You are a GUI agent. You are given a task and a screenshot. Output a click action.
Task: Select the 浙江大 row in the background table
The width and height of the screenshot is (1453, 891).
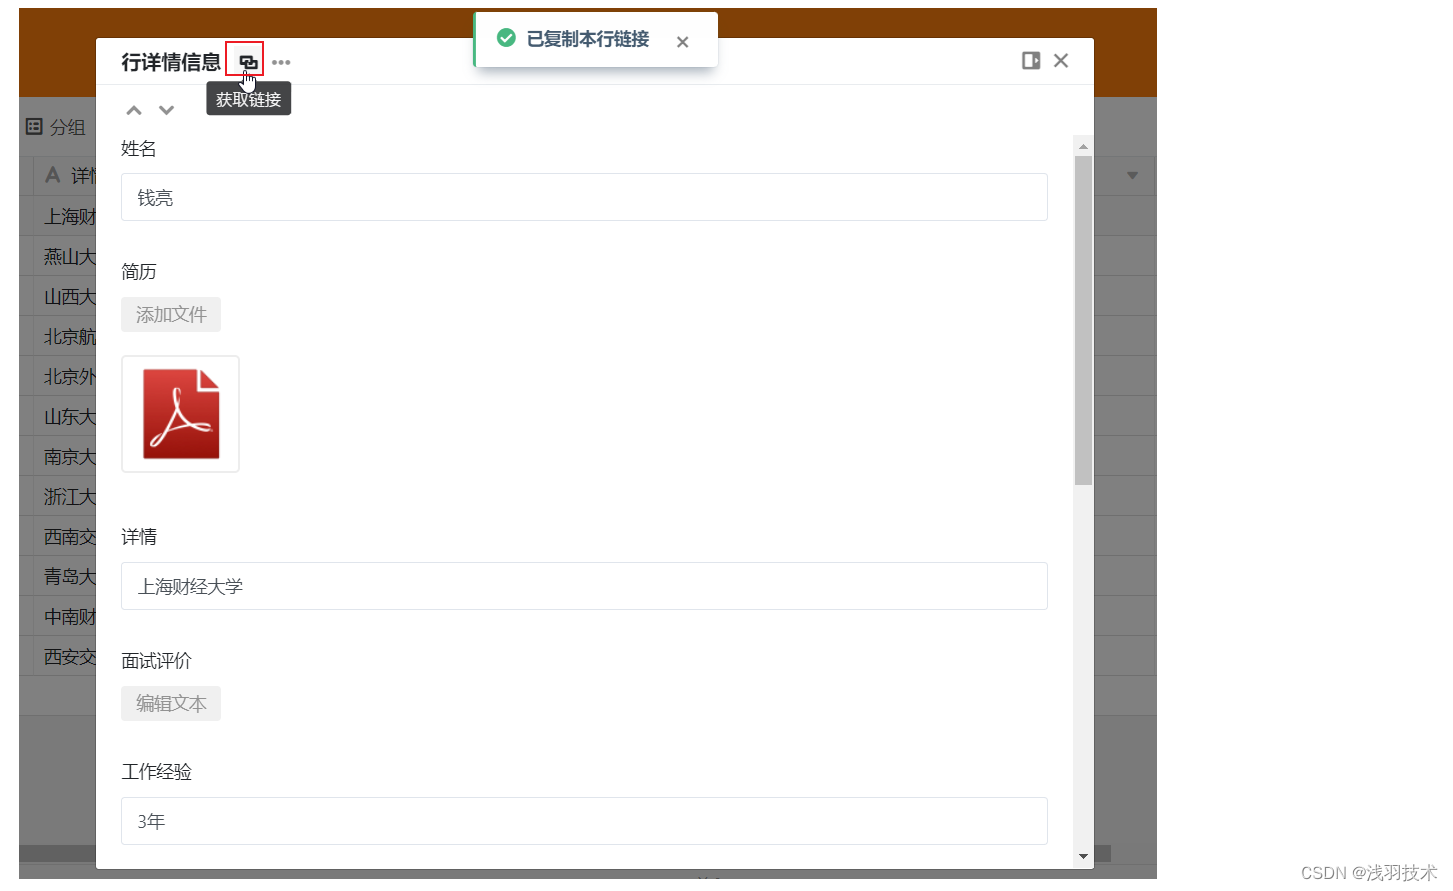point(70,497)
